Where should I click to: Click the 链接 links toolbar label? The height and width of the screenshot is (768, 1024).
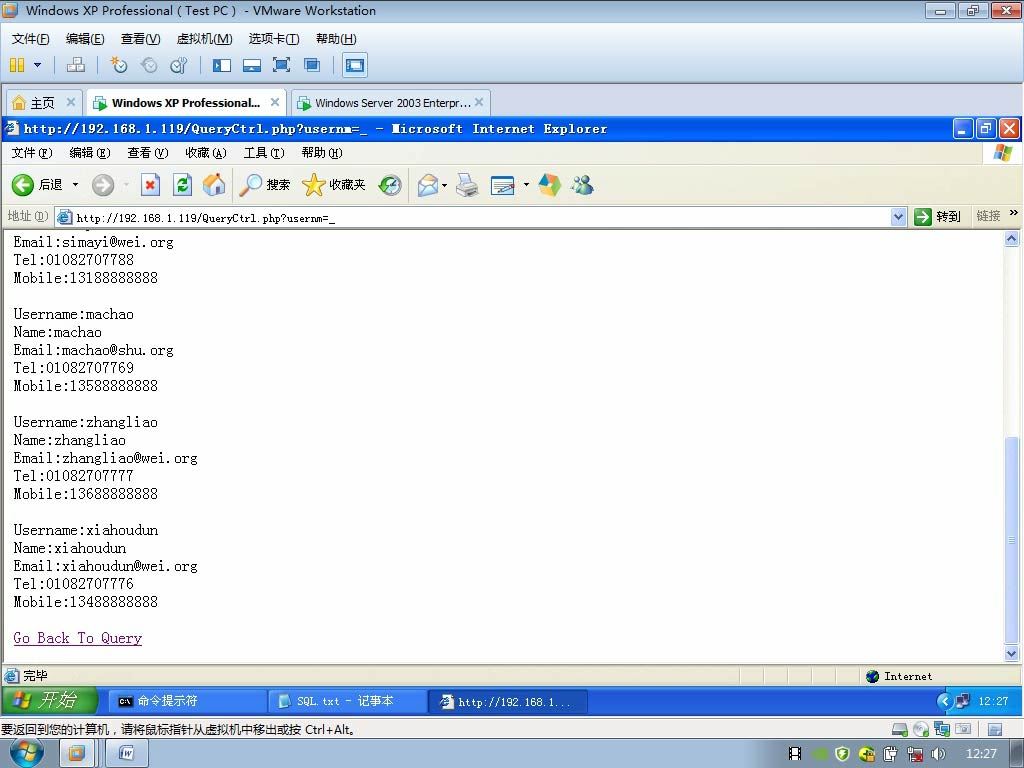(x=988, y=216)
